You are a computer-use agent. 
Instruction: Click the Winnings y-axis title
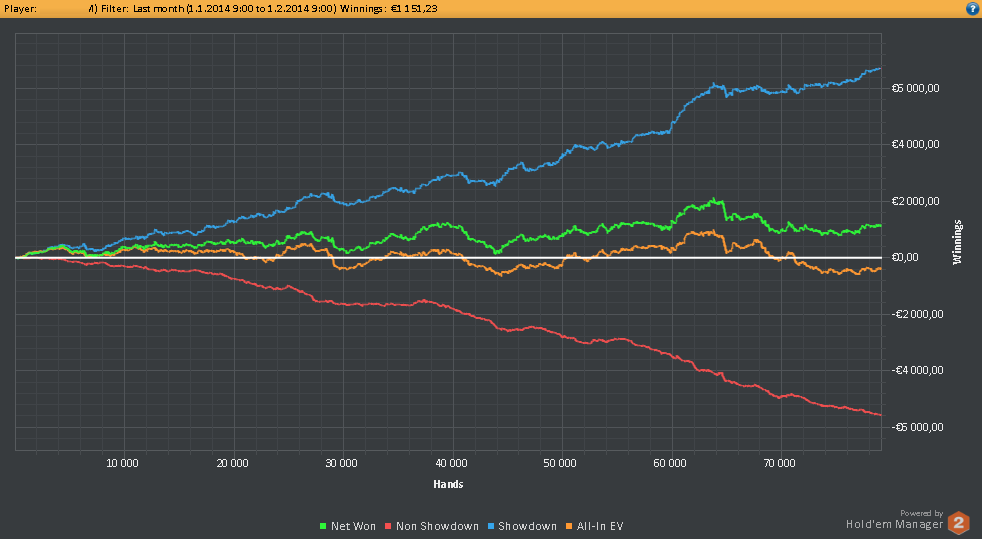pos(957,242)
